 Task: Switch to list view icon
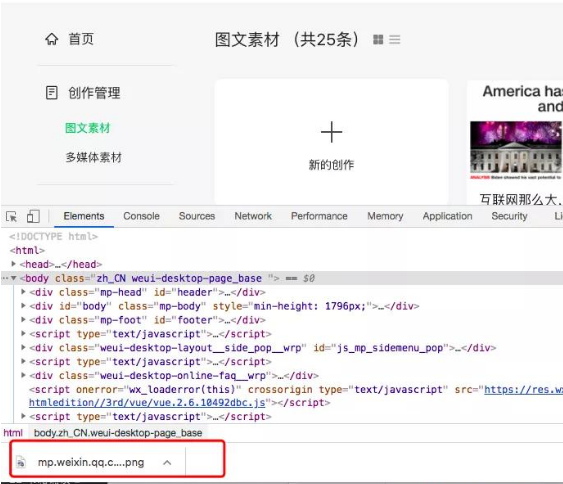click(x=395, y=39)
